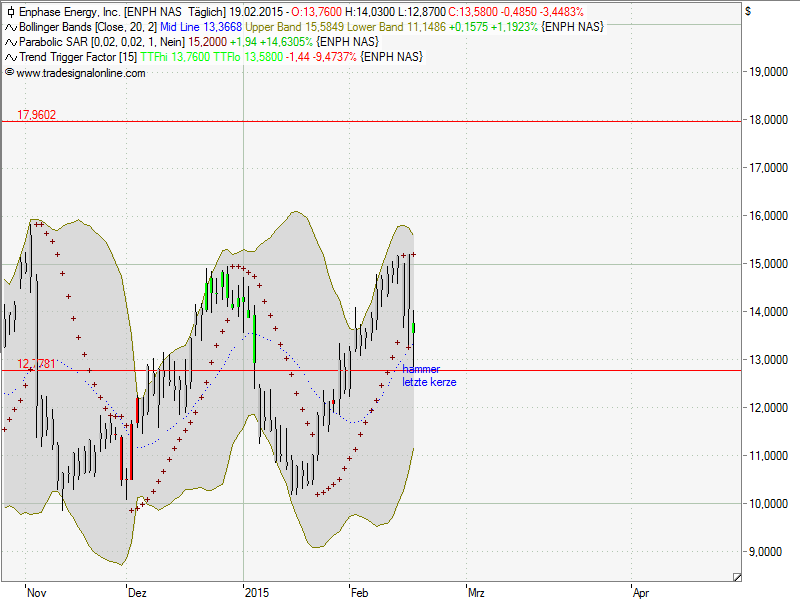This screenshot has width=800, height=600.
Task: Click the chart resize icon at bottom-right corner
Action: click(x=737, y=576)
